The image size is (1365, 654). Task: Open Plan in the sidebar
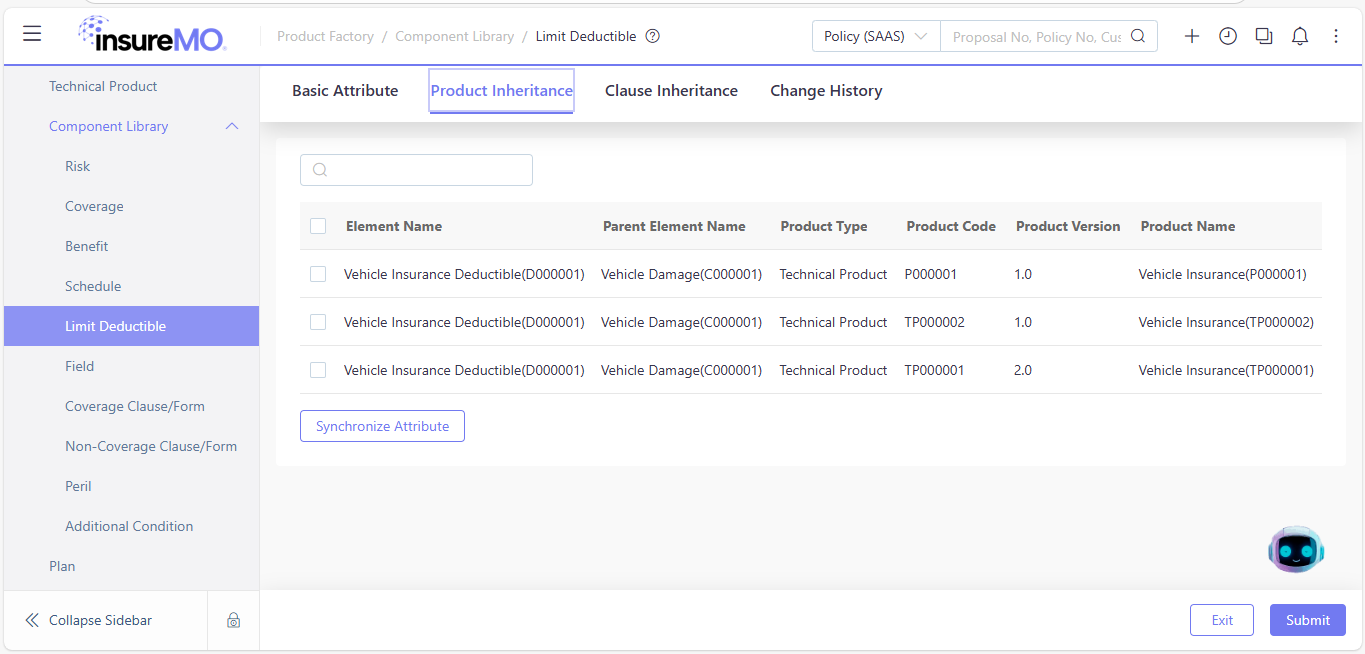62,566
